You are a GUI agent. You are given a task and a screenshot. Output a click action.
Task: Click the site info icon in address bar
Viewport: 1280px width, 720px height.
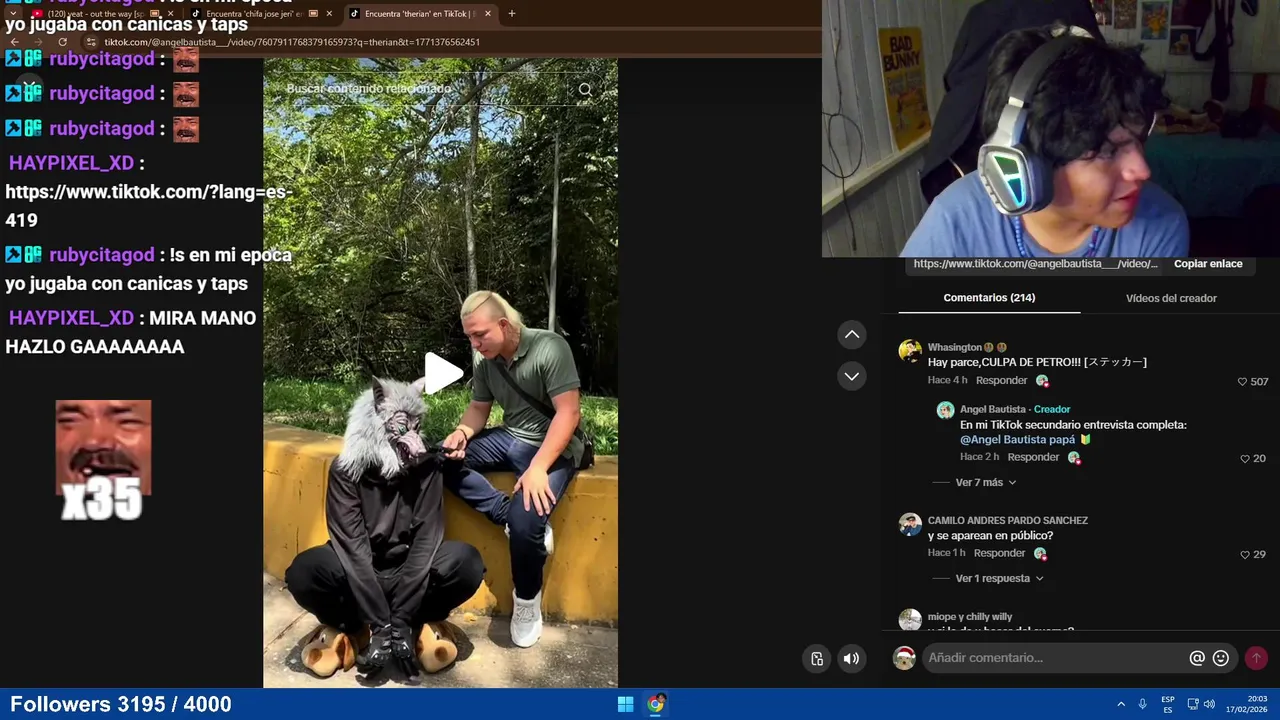point(91,42)
